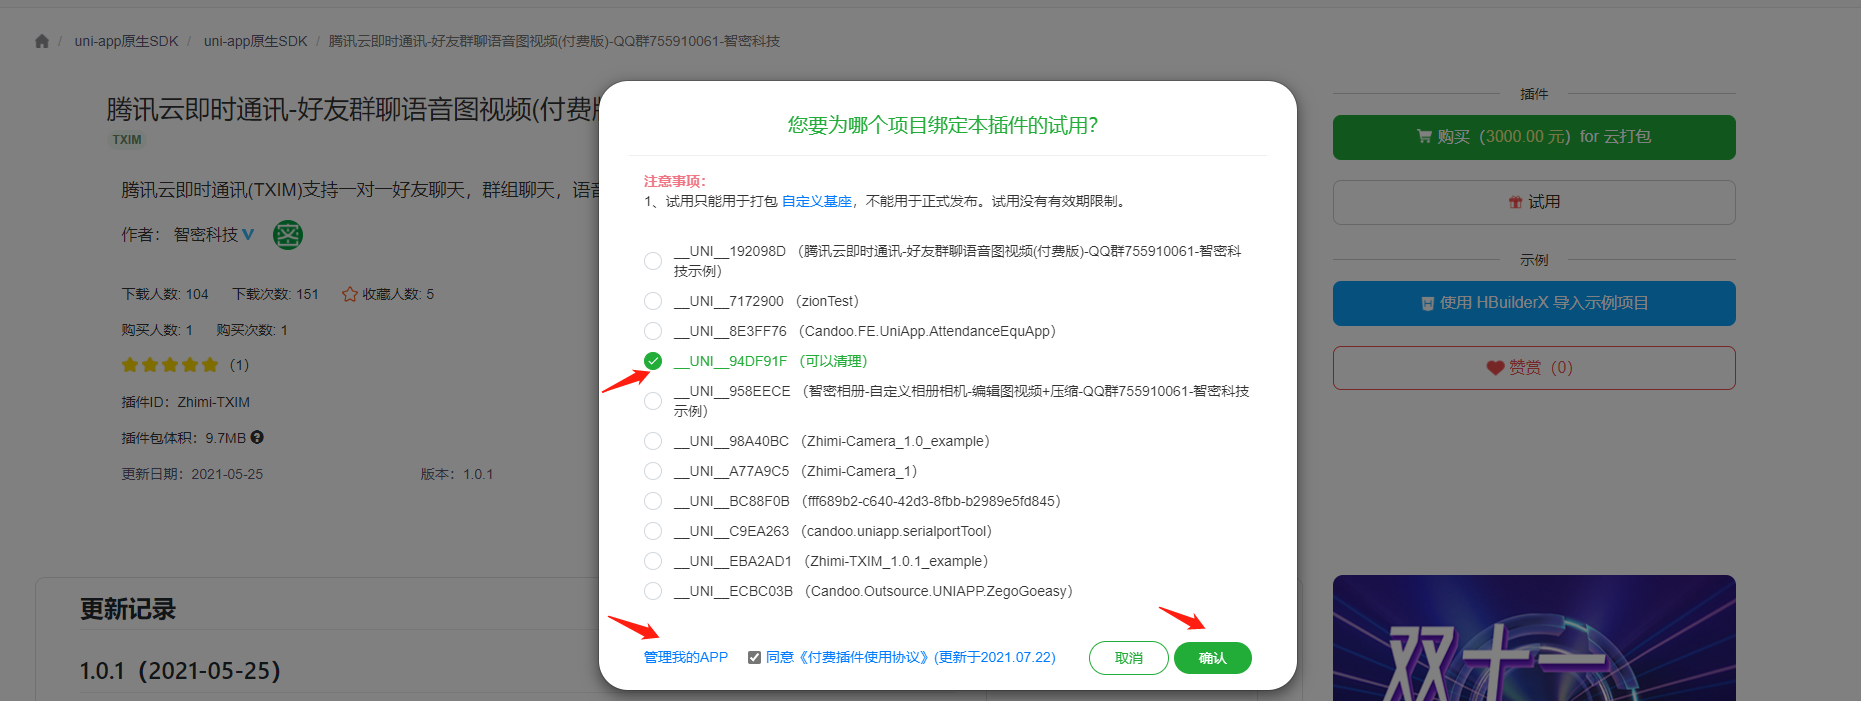Click the 赞赏 (0) button
Viewport: 1861px width, 701px height.
1534,368
